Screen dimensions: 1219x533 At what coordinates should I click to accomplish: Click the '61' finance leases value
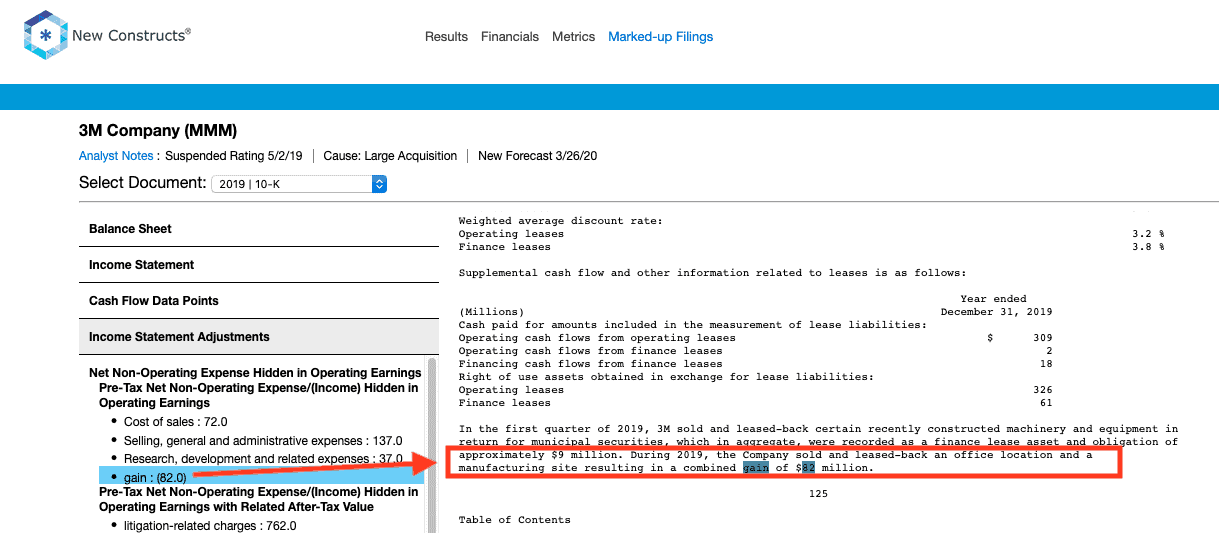[x=1046, y=403]
